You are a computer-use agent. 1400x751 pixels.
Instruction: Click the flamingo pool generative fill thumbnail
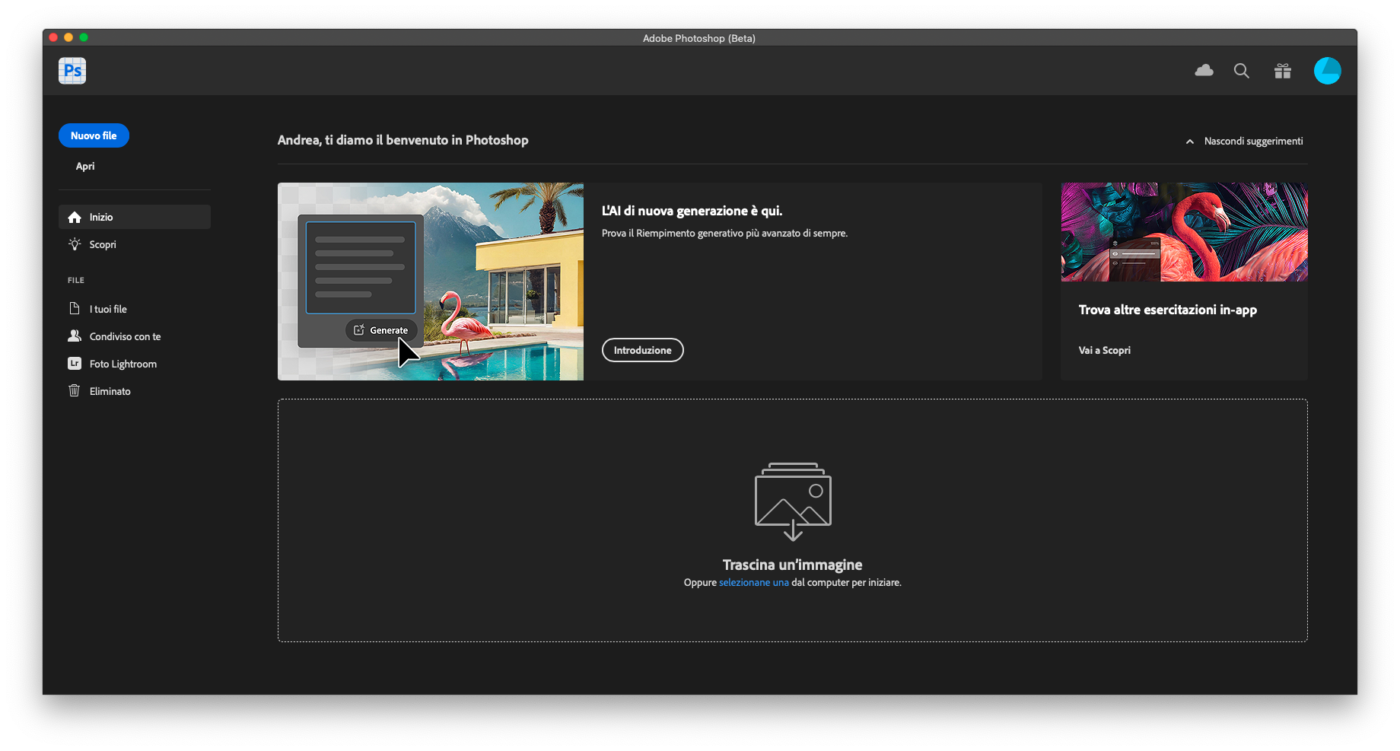(x=430, y=281)
